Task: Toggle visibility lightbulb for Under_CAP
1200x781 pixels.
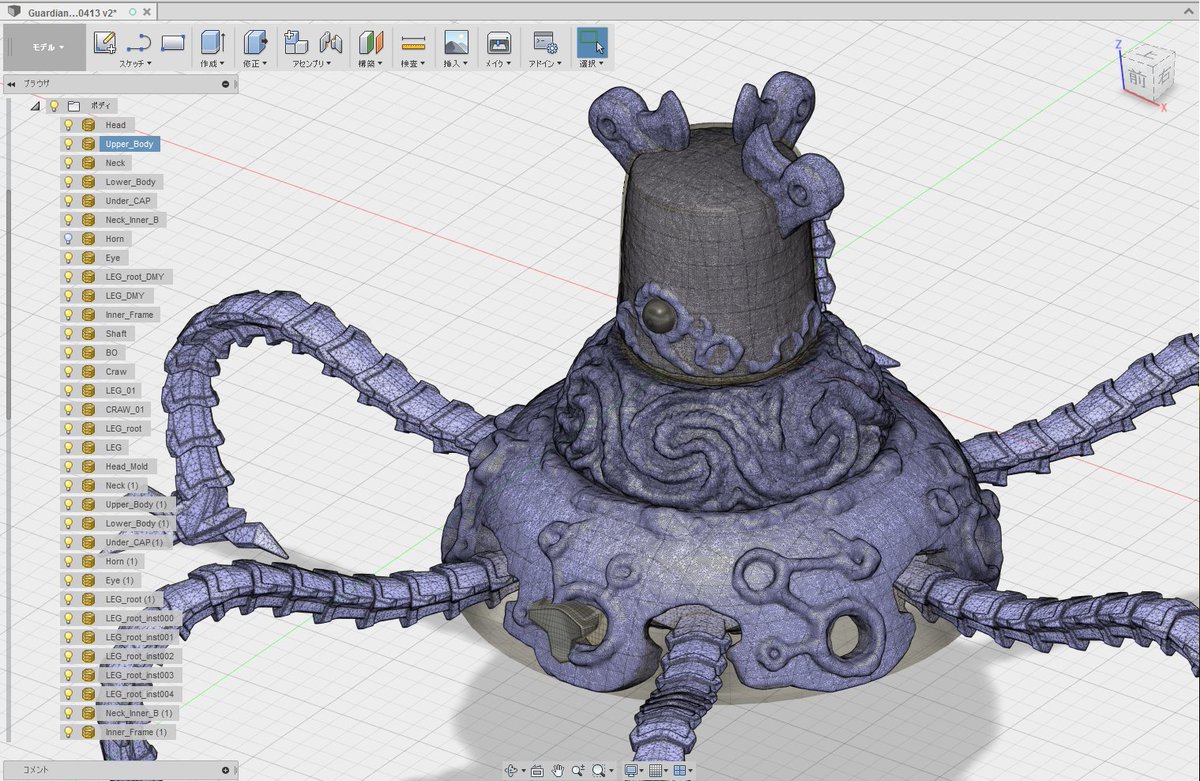Action: tap(69, 201)
